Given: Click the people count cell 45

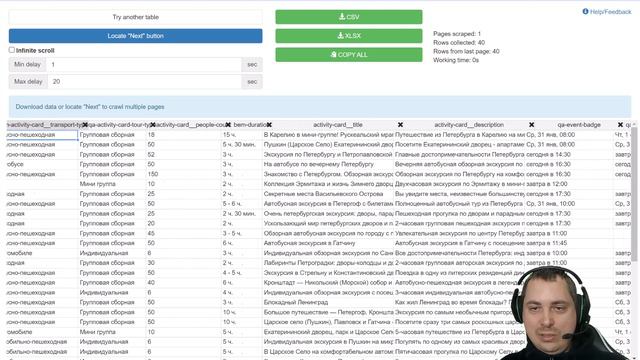Looking at the screenshot, I should pos(183,233).
